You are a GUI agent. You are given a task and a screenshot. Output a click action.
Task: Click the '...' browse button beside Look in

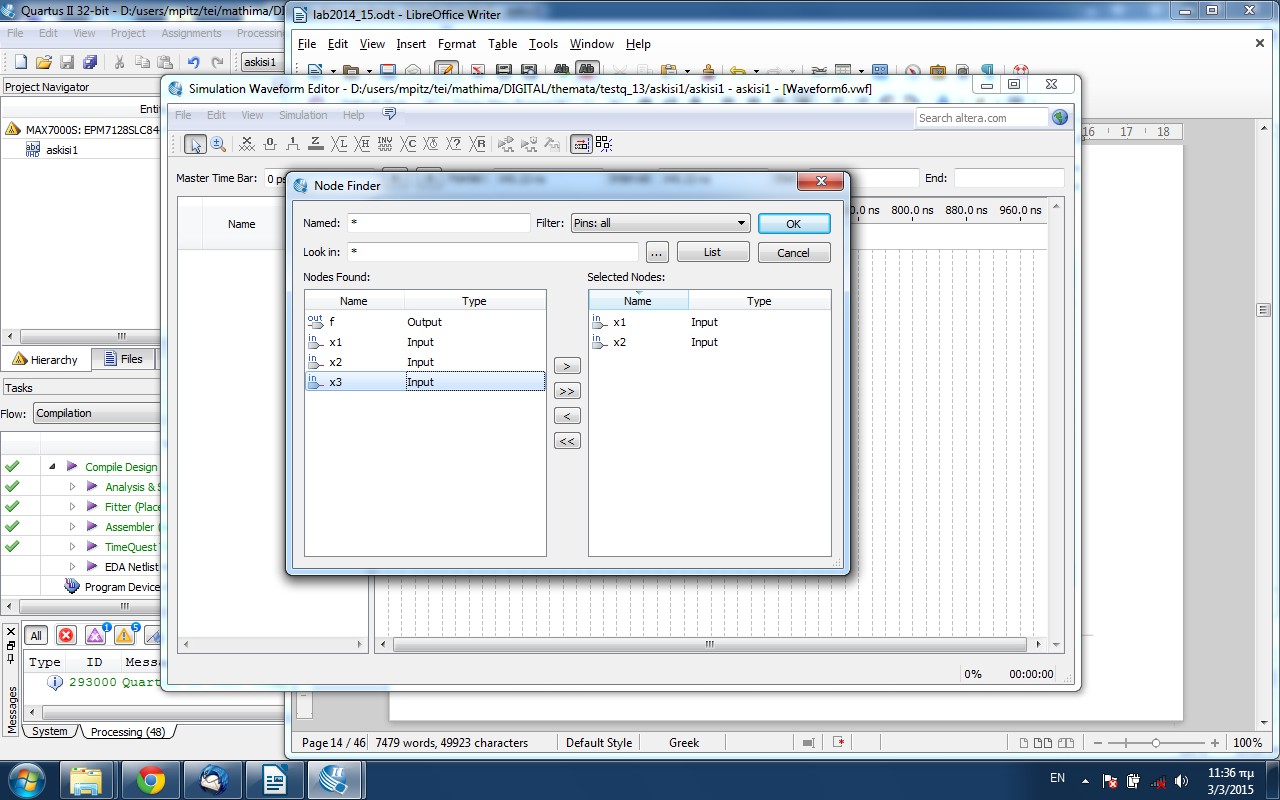pyautogui.click(x=657, y=252)
